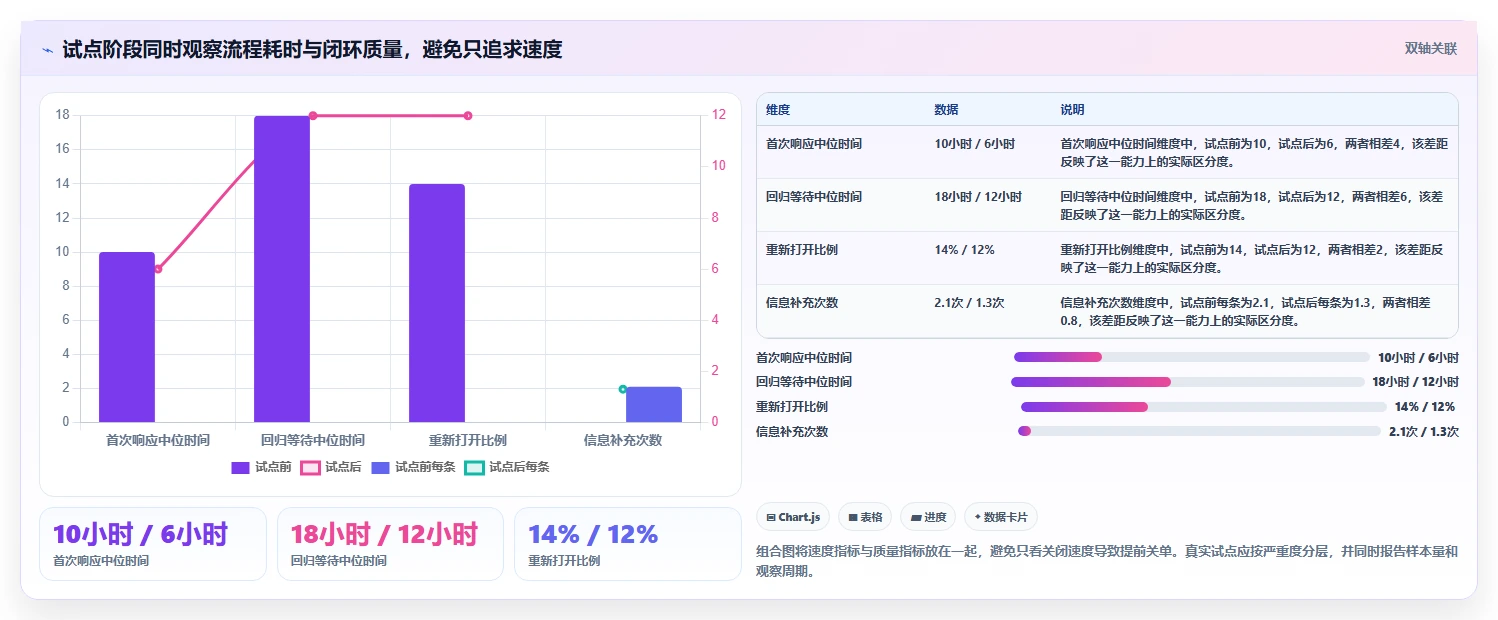
Task: Toggle the 试点后每条 legend series
Action: pyautogui.click(x=507, y=467)
